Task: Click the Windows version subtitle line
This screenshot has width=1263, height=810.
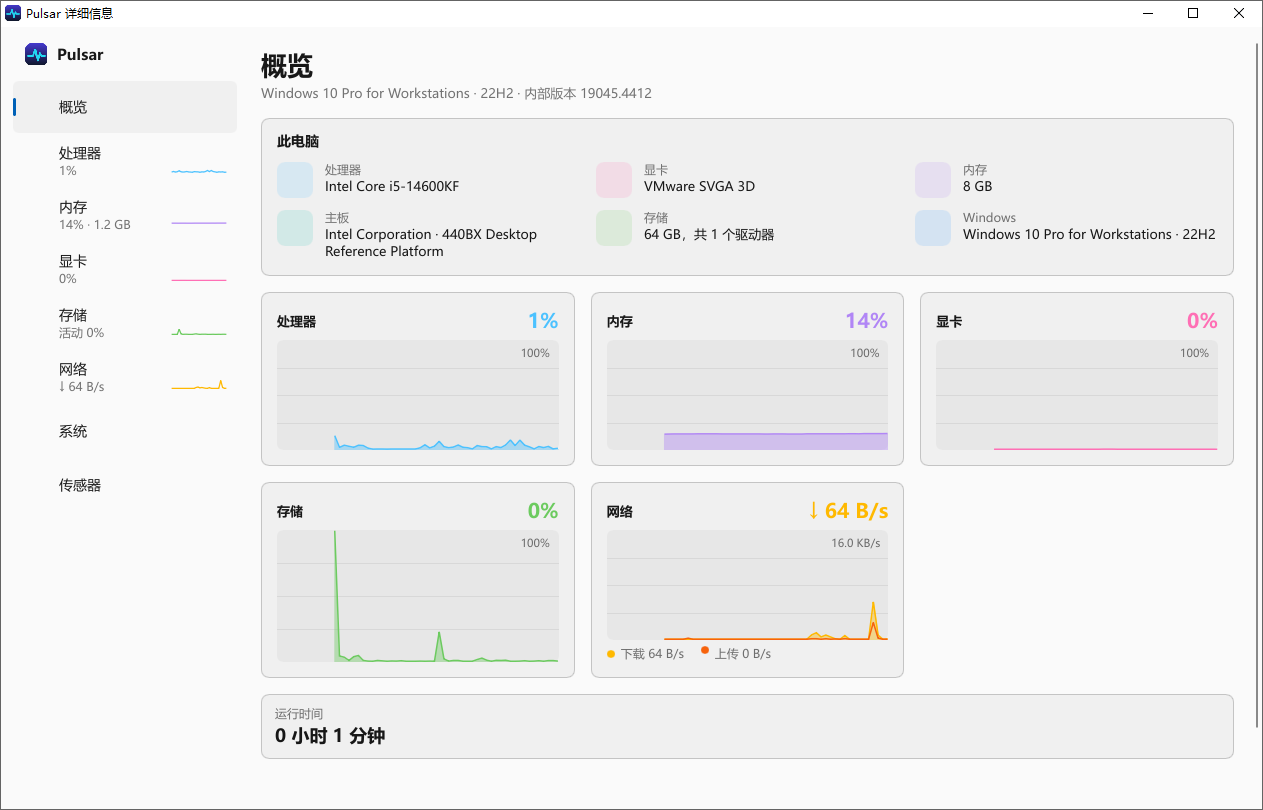Action: coord(456,93)
